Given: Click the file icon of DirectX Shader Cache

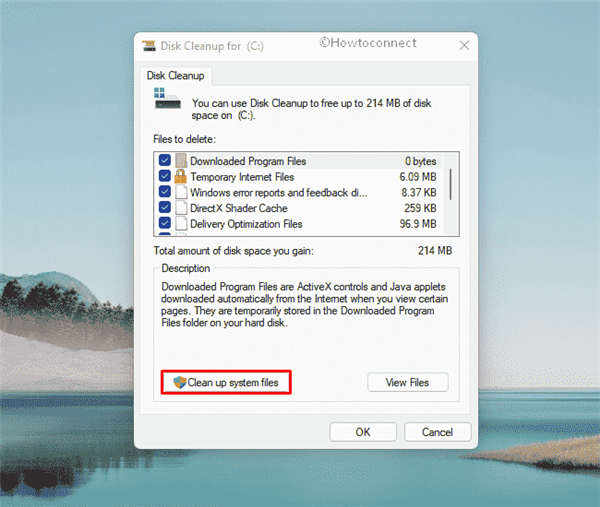Looking at the screenshot, I should pyautogui.click(x=181, y=208).
